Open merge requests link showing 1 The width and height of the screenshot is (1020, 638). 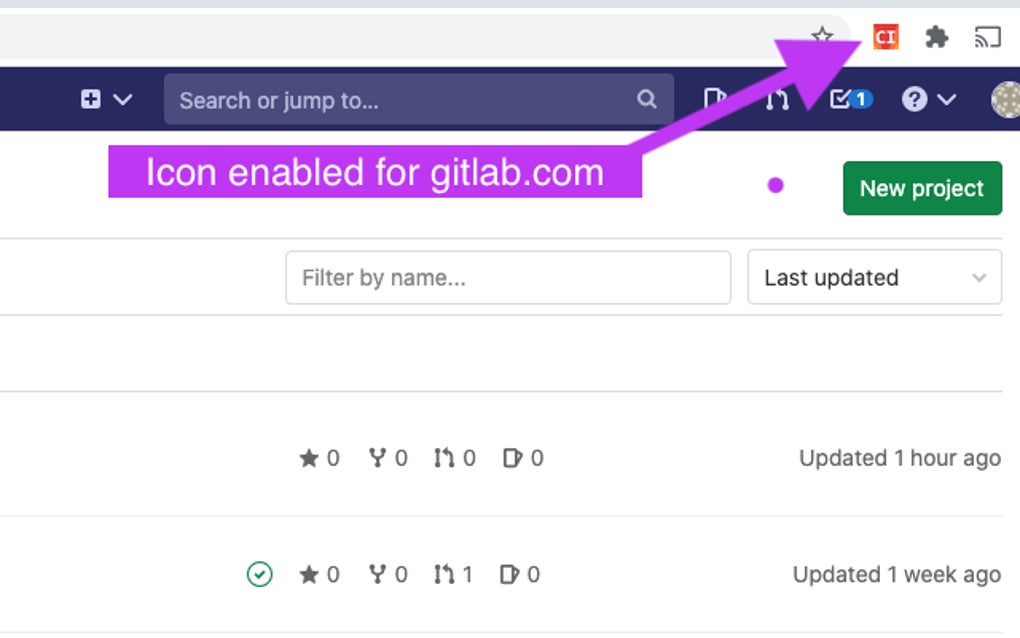tap(454, 574)
